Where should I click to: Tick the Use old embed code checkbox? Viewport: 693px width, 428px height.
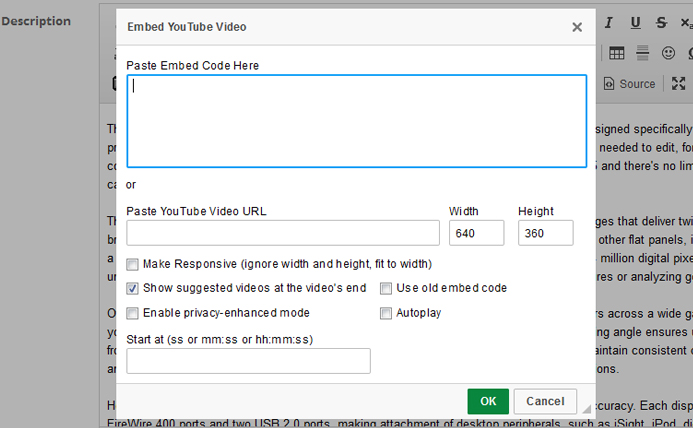386,289
